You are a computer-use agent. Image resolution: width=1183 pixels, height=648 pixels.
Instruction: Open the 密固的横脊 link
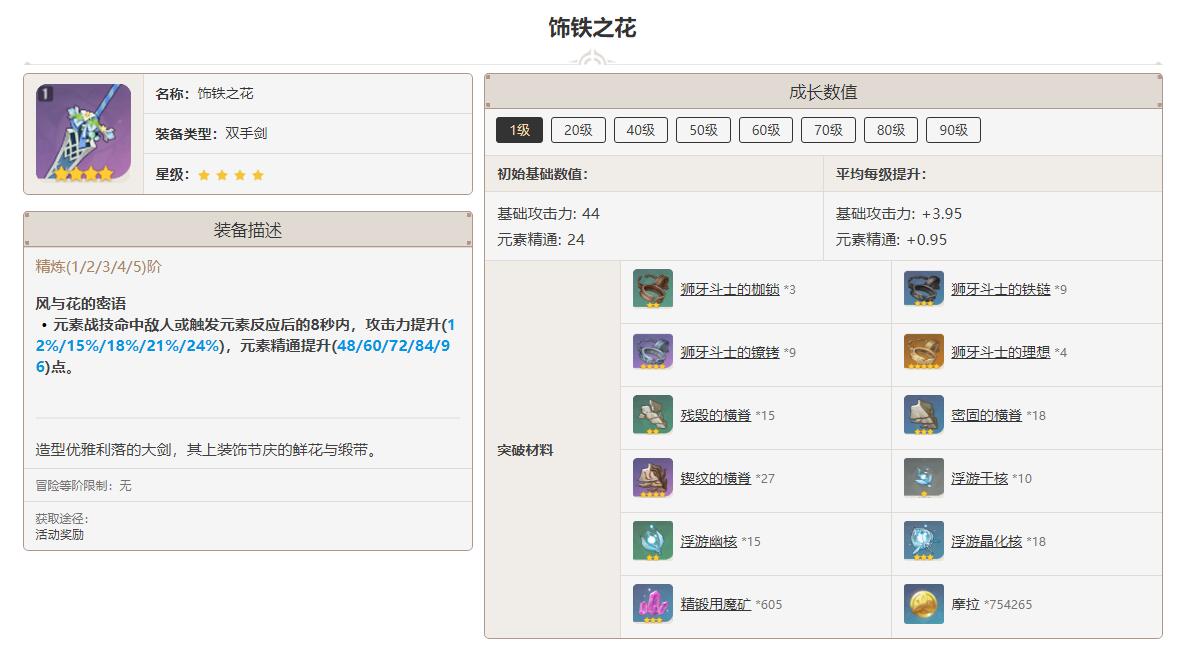click(x=986, y=416)
